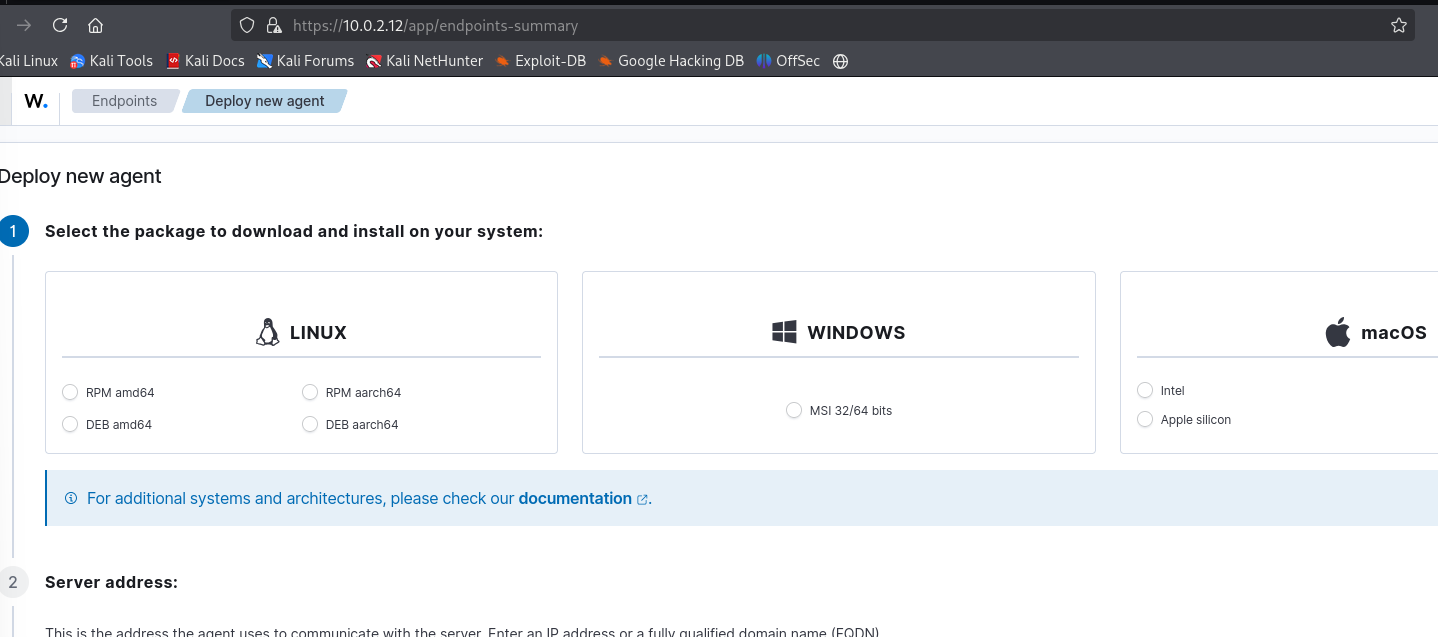
Task: Open the globe bookmark icon
Action: point(840,61)
